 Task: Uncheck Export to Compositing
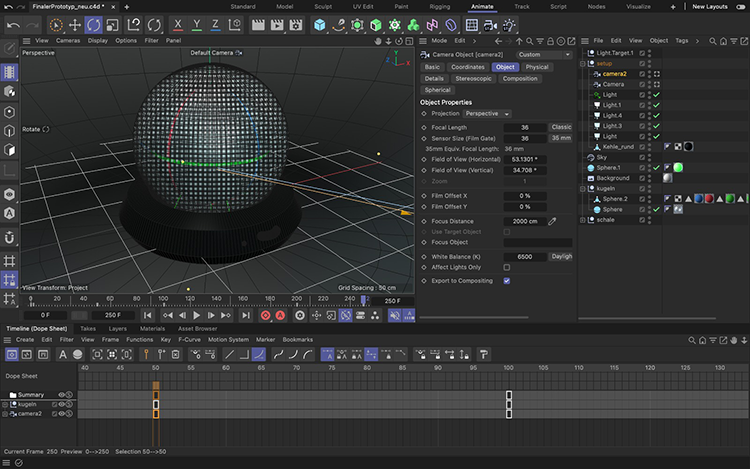pos(507,281)
